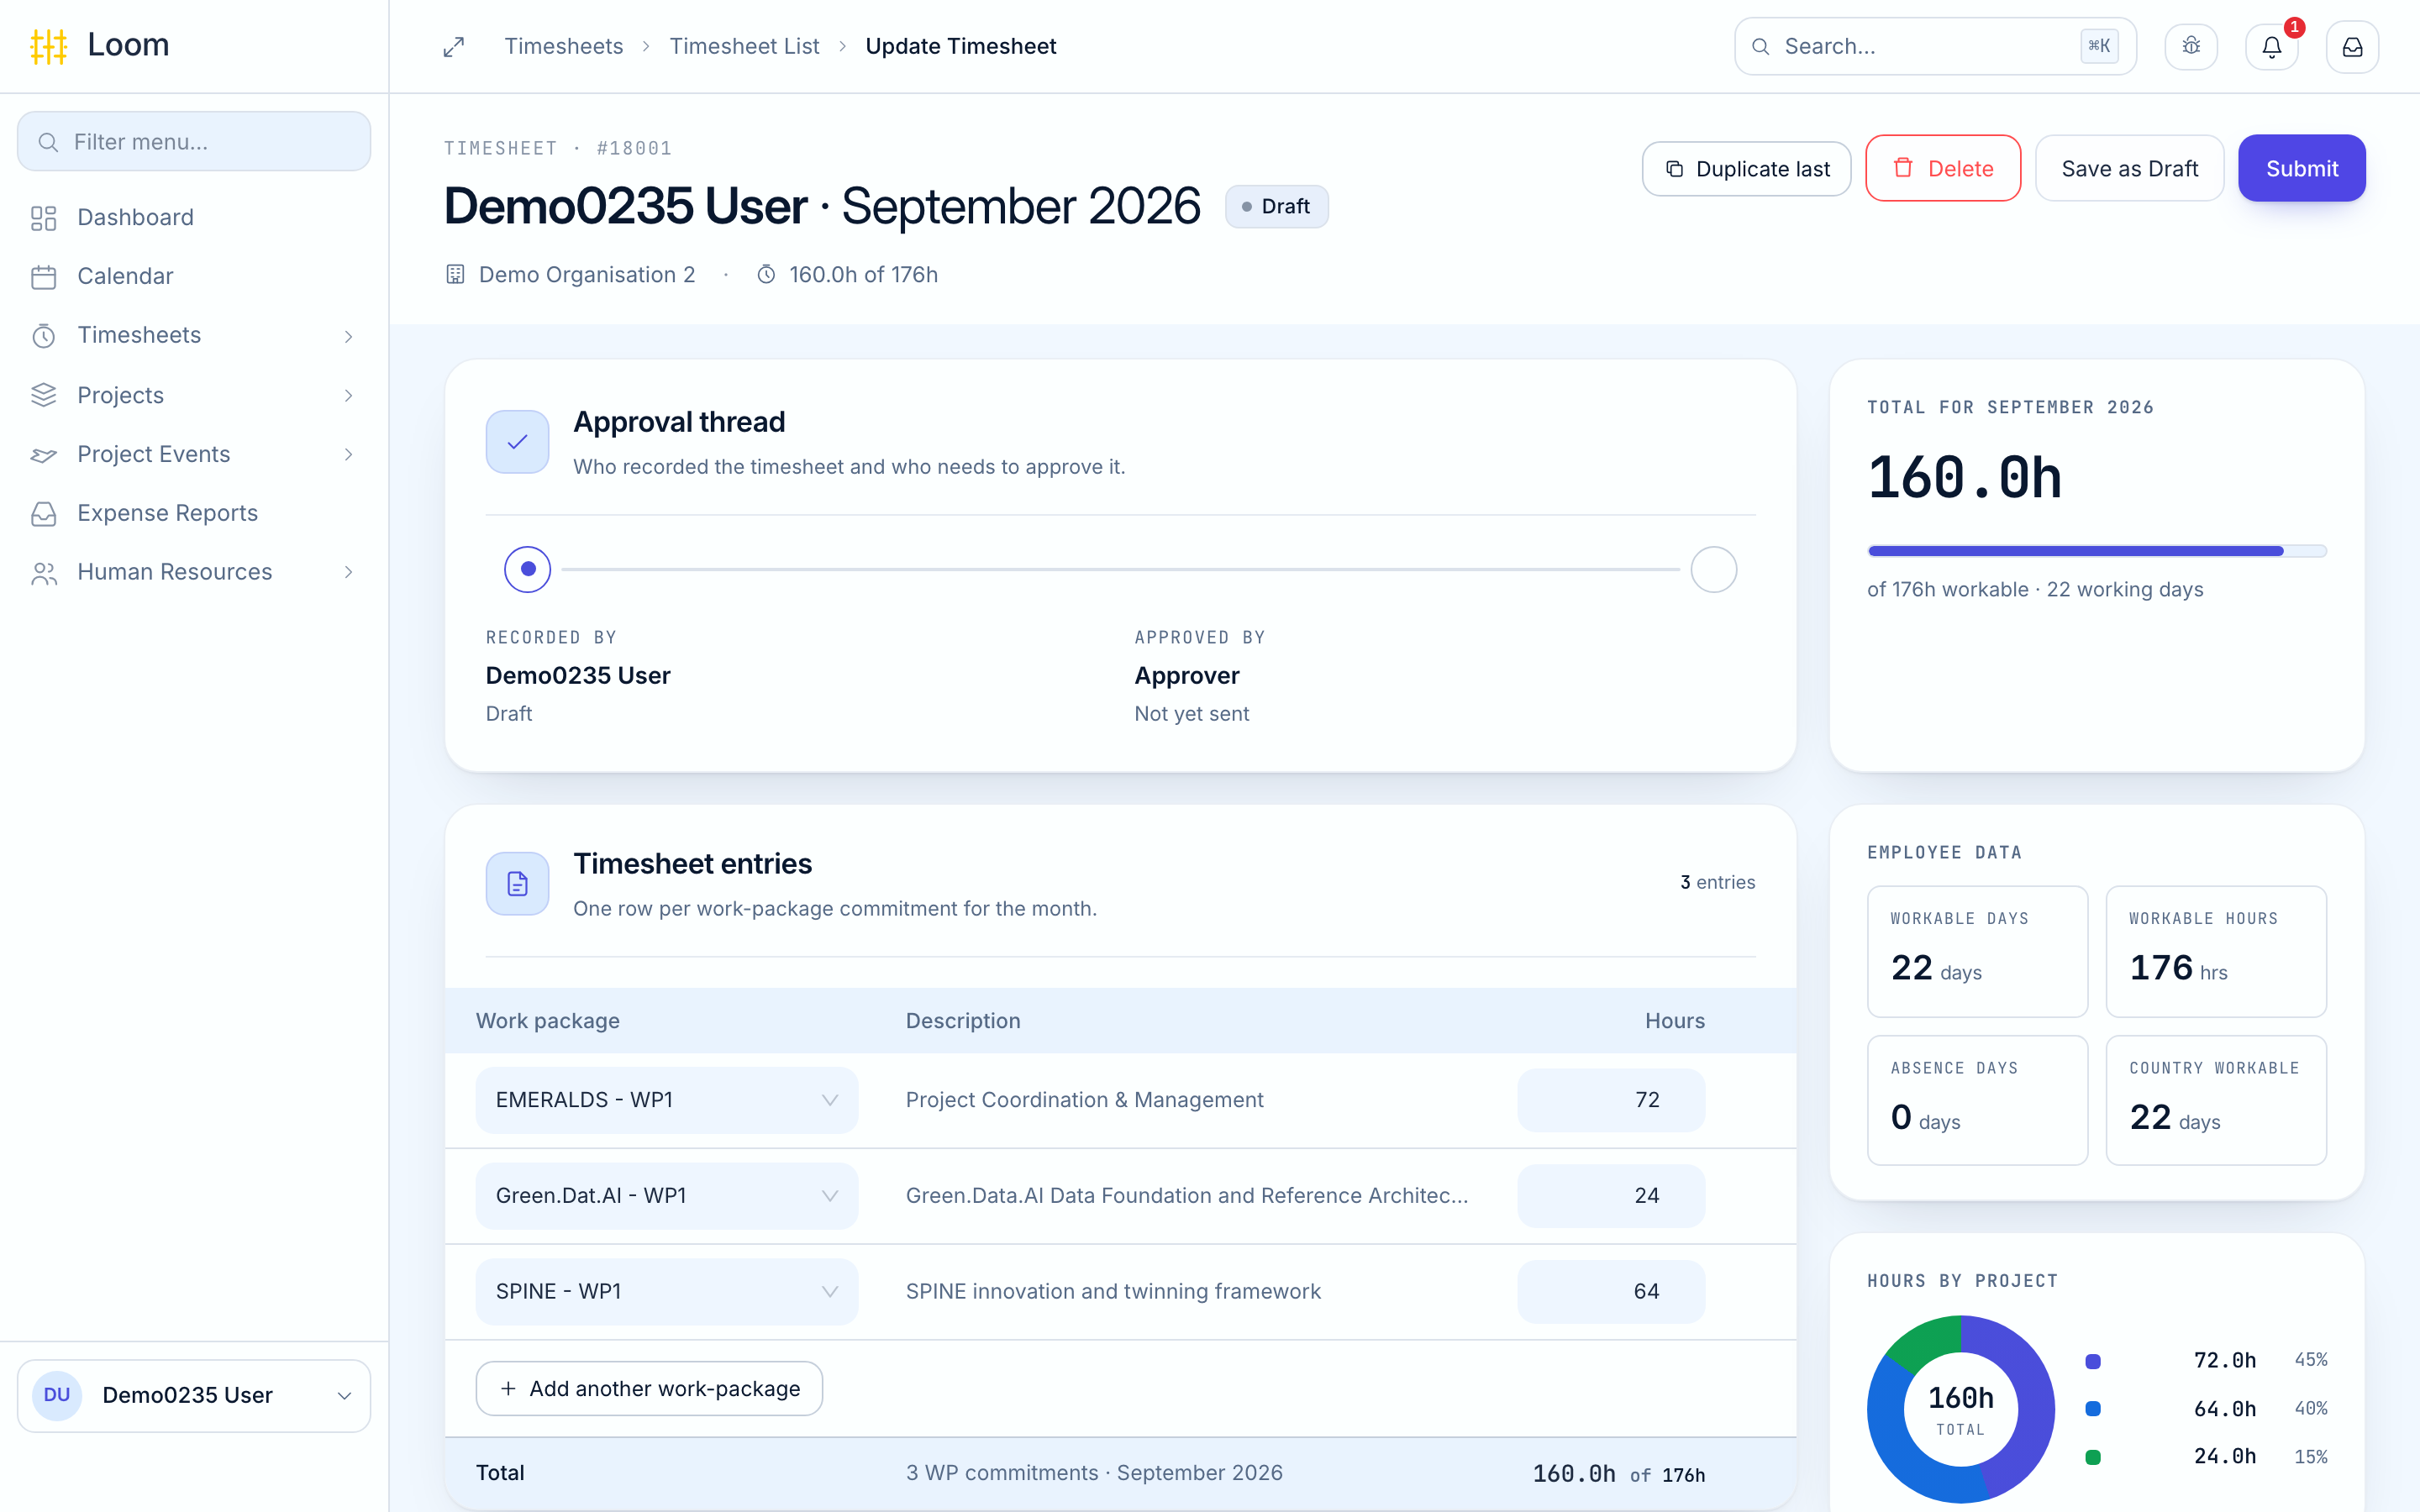Click the Calendar sidebar icon
This screenshot has height=1512, width=2420.
[44, 277]
